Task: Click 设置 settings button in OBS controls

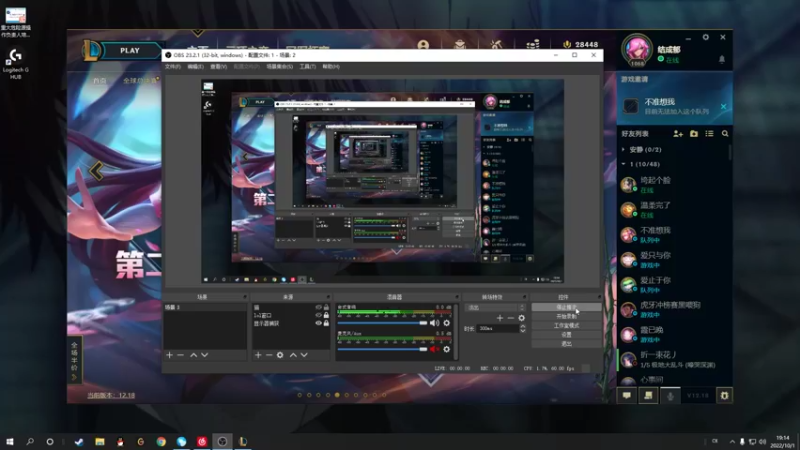Action: tap(566, 335)
